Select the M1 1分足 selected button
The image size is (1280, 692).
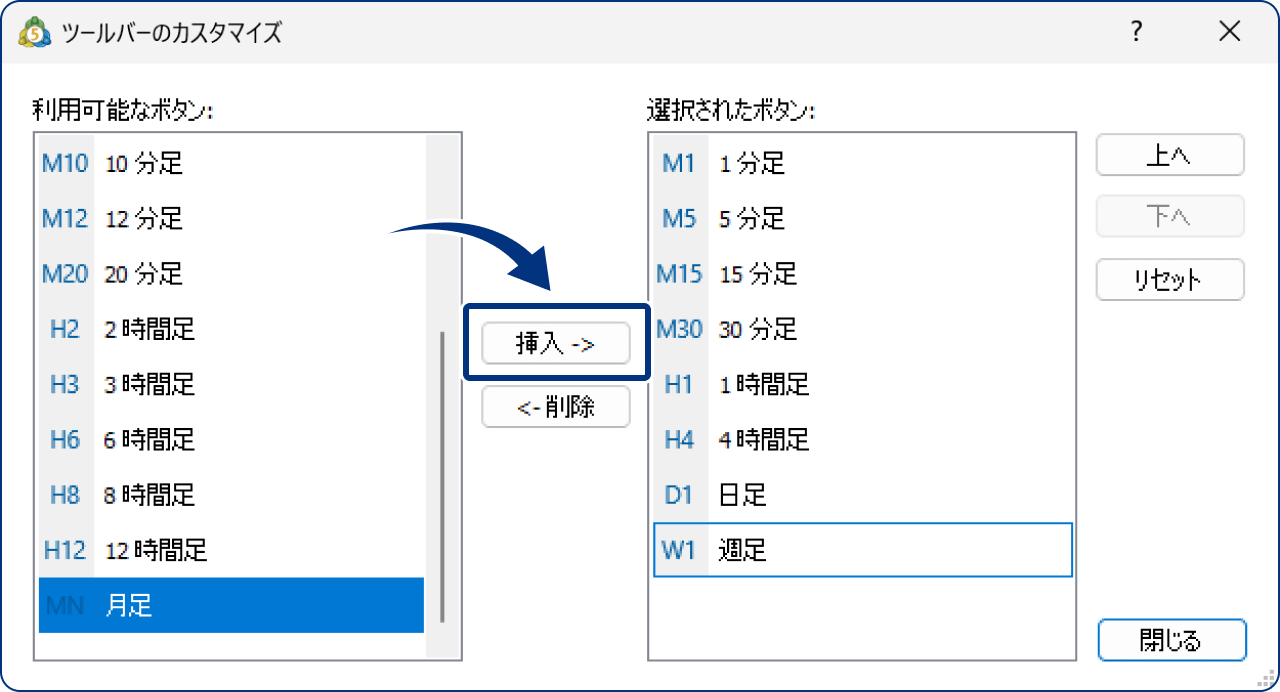point(820,164)
